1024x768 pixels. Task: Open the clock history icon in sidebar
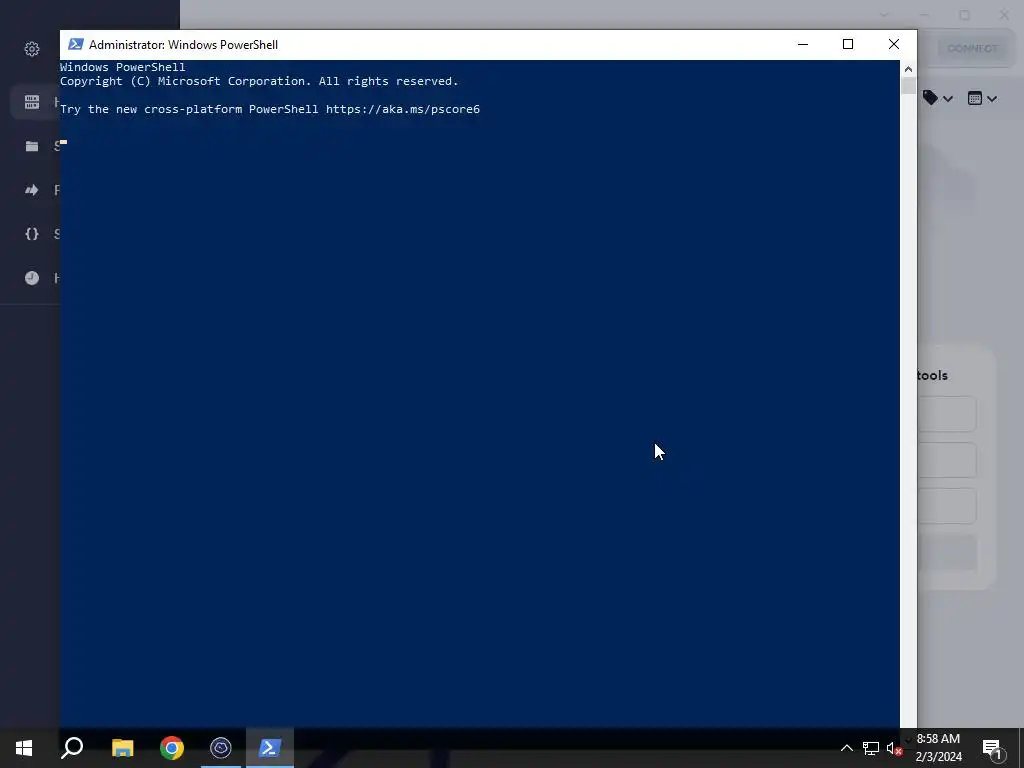point(31,278)
